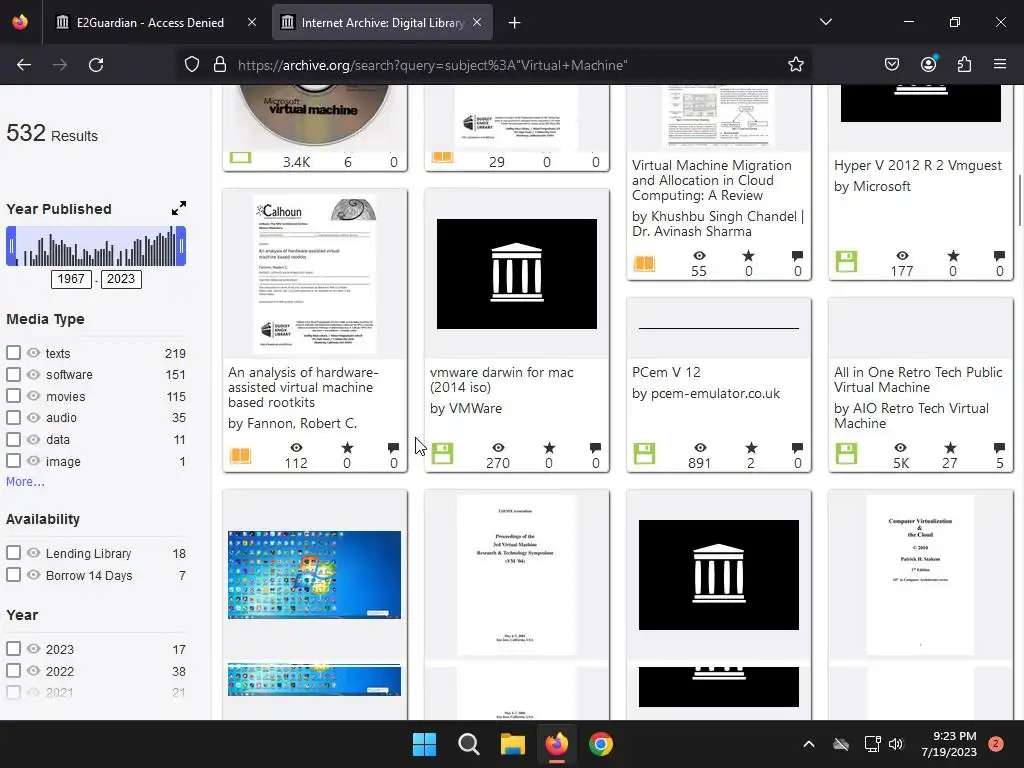Click the address bar URL
The width and height of the screenshot is (1024, 768).
pyautogui.click(x=432, y=65)
